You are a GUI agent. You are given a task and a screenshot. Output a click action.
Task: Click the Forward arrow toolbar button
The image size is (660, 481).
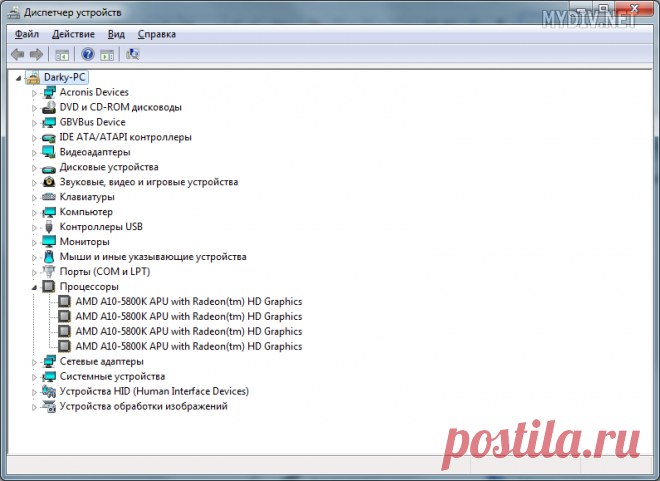[36, 54]
